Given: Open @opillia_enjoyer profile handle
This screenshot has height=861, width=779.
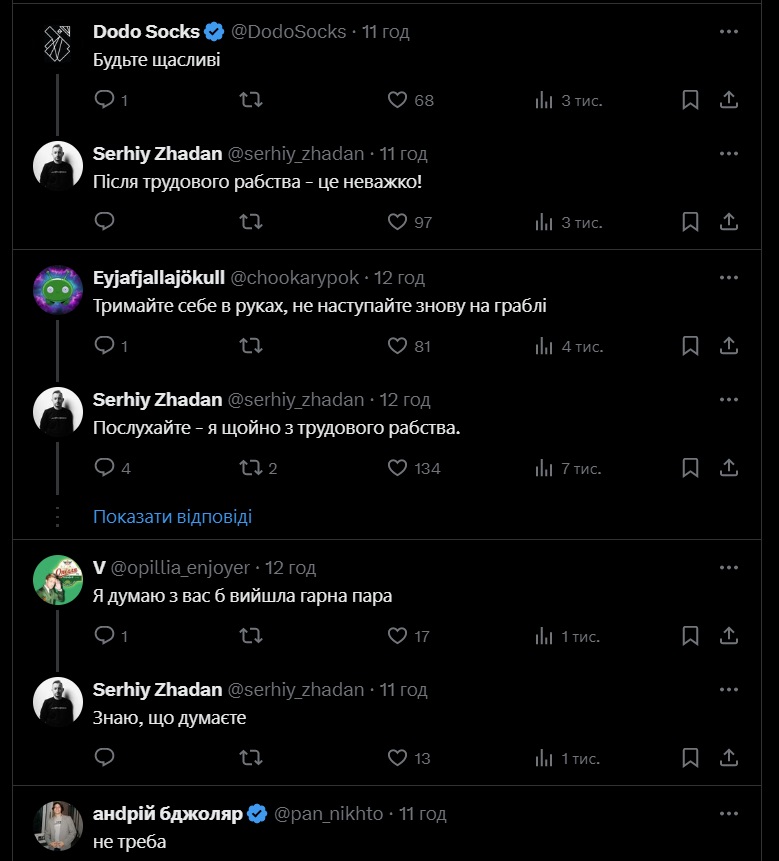Looking at the screenshot, I should point(180,568).
